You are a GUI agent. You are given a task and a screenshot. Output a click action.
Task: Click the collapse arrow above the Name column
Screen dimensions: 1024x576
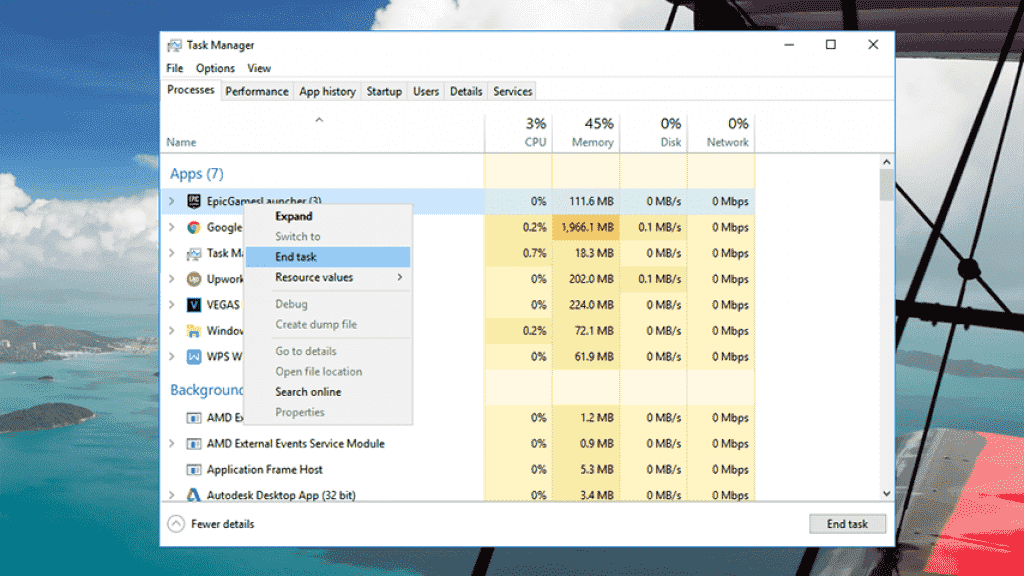click(319, 118)
